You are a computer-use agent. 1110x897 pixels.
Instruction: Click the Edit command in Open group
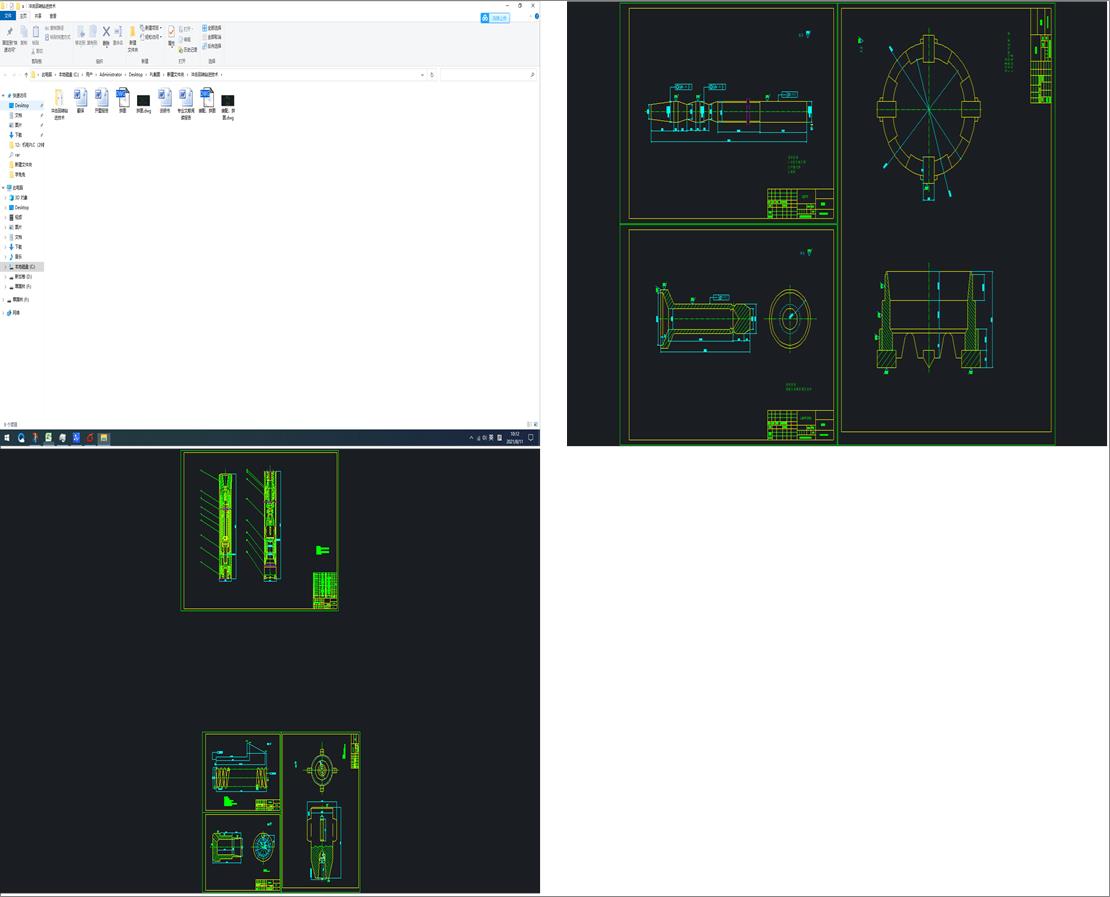187,40
